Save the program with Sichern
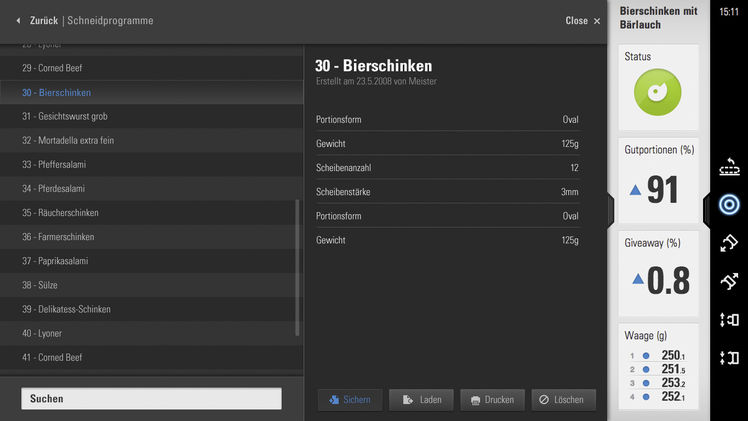Viewport: 748px width, 421px height. click(349, 400)
